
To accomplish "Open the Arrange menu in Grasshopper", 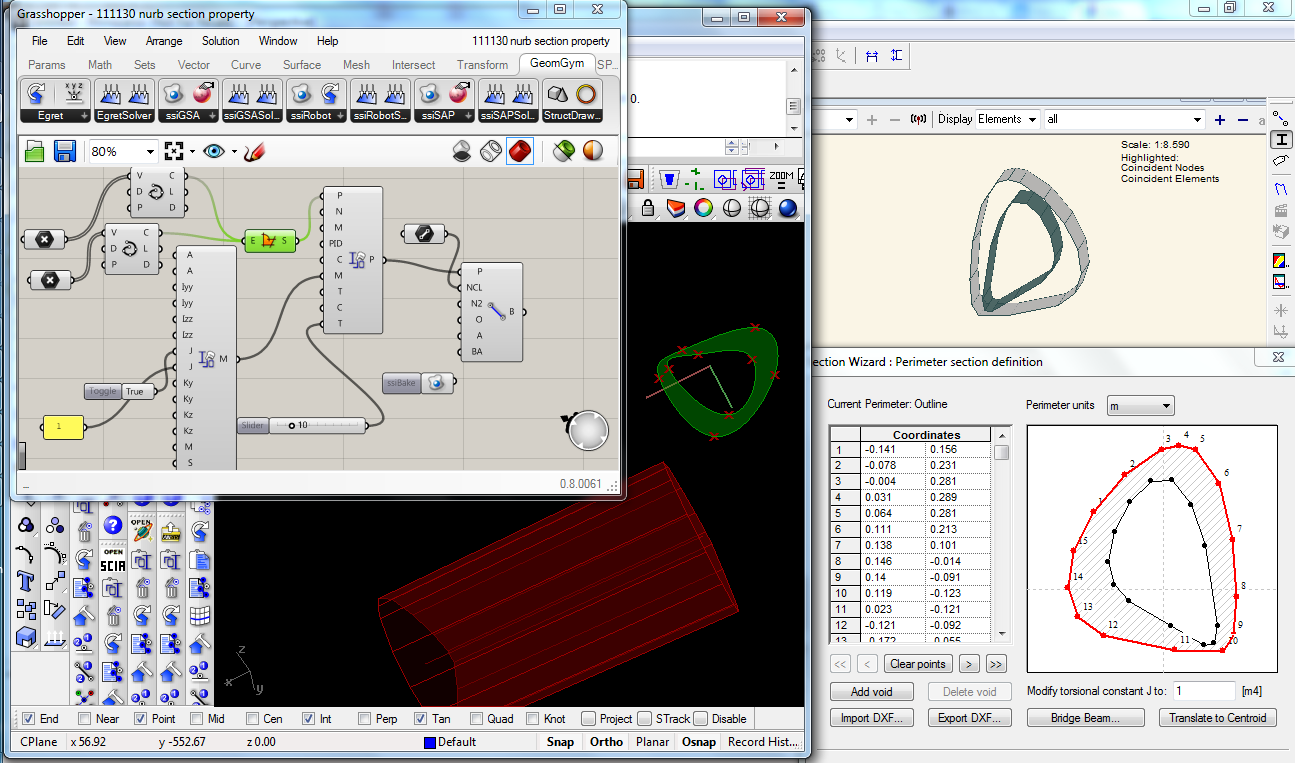I will point(164,41).
